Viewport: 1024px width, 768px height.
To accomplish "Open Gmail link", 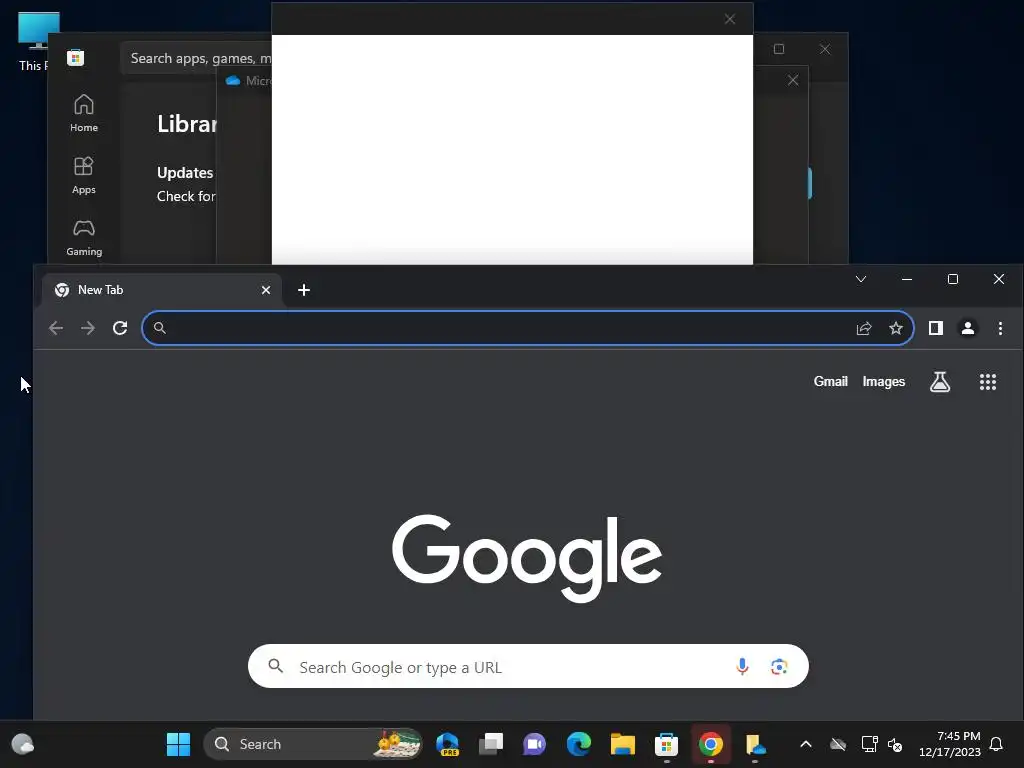I will coord(830,381).
